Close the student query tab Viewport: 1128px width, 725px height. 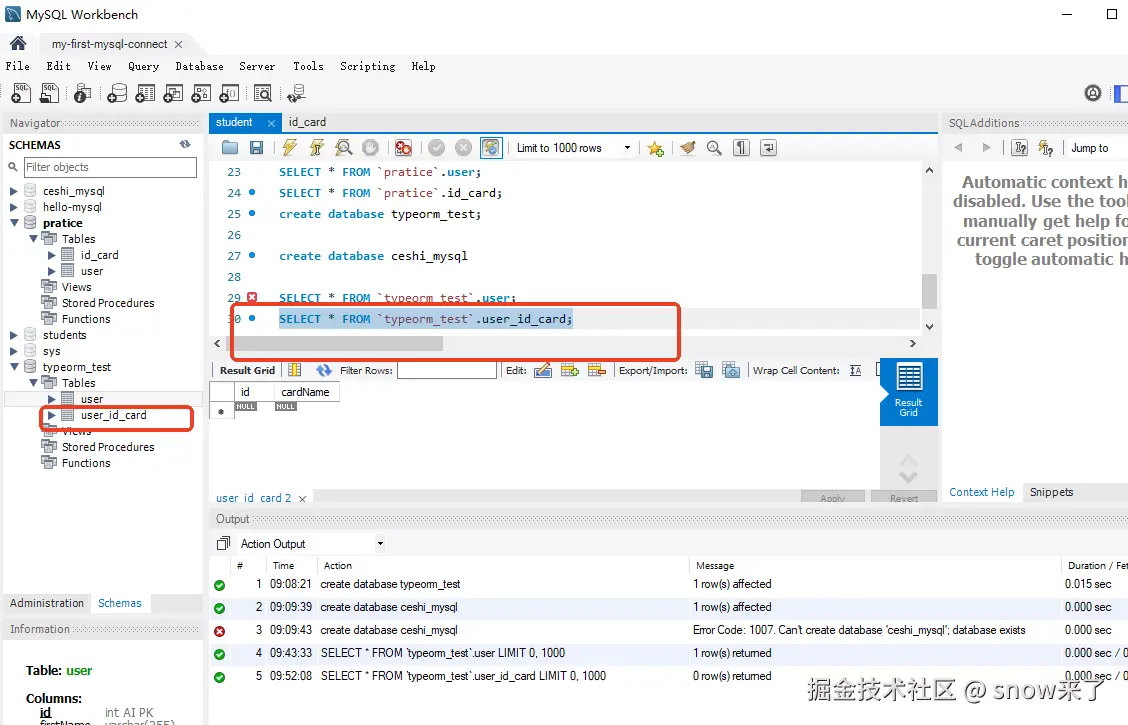pos(271,123)
